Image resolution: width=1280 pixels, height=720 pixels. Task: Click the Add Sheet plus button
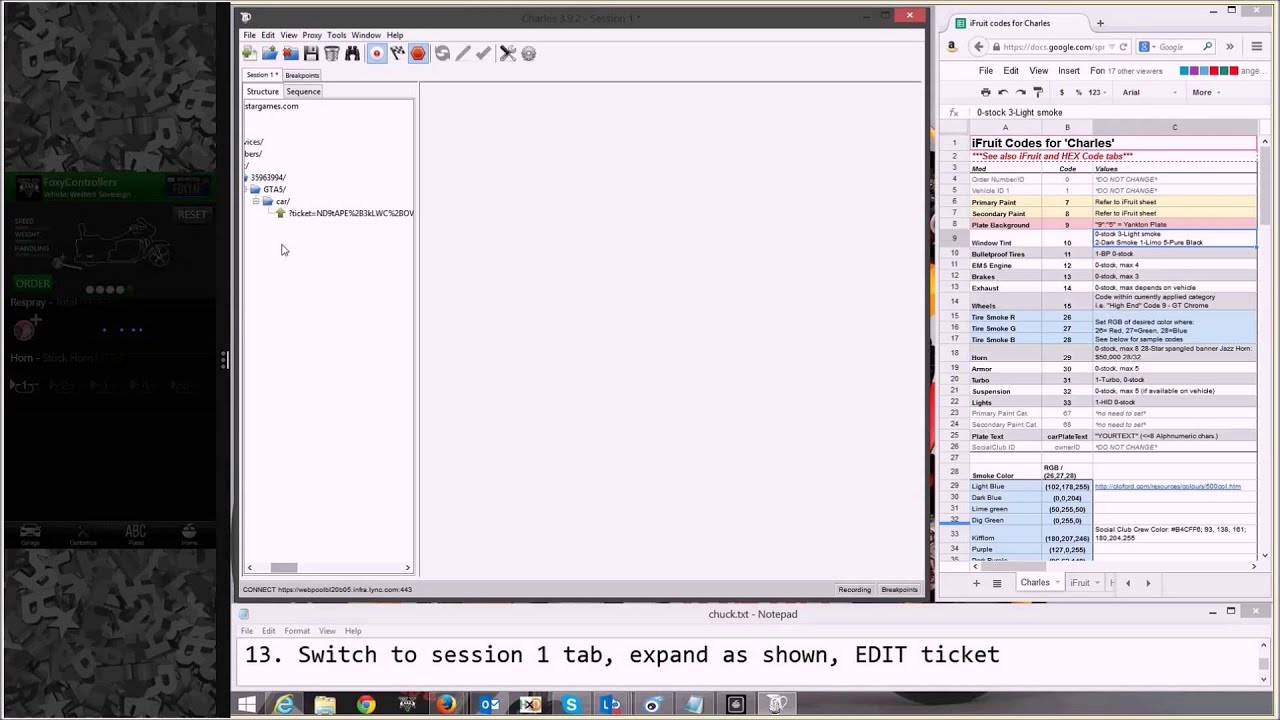tap(976, 583)
